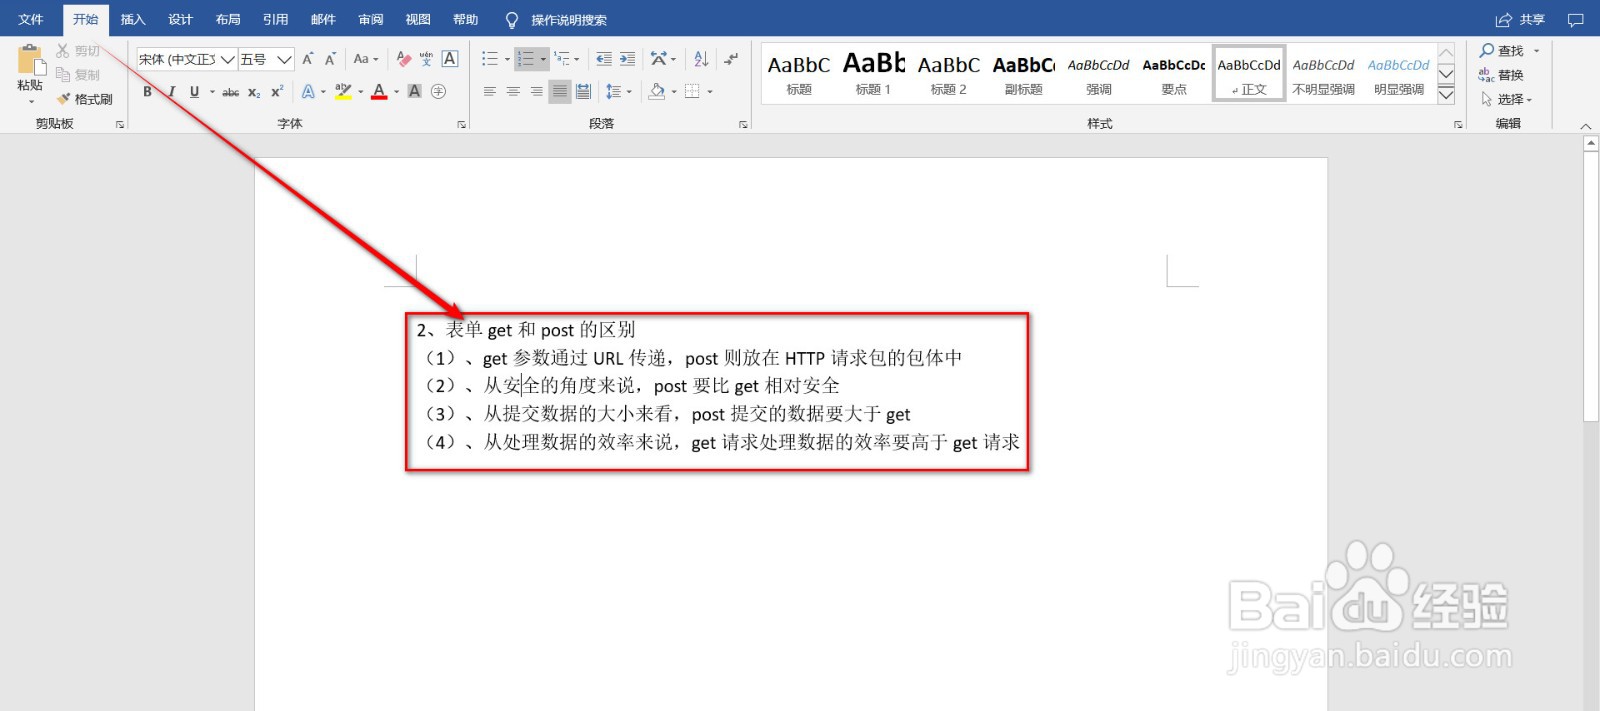The image size is (1600, 711).
Task: Select the Format Painter (格式刷)
Action: click(x=84, y=99)
